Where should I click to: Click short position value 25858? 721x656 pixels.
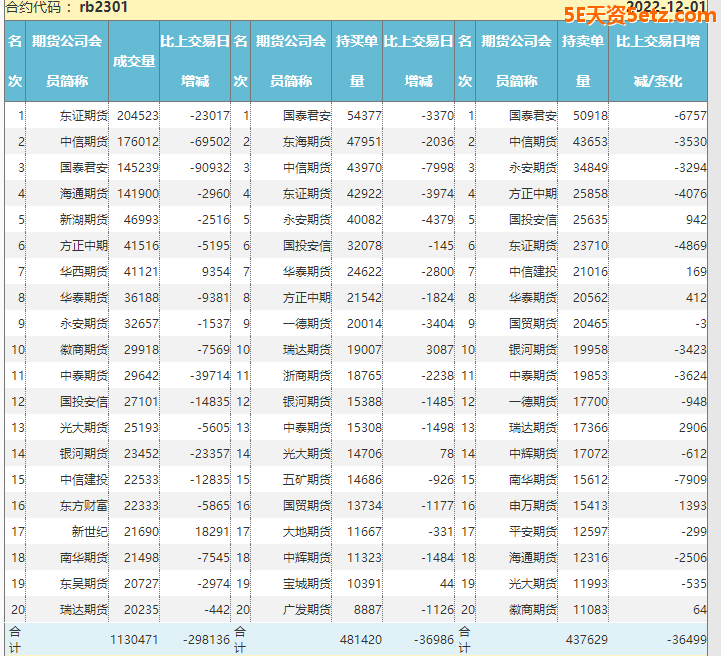point(590,194)
